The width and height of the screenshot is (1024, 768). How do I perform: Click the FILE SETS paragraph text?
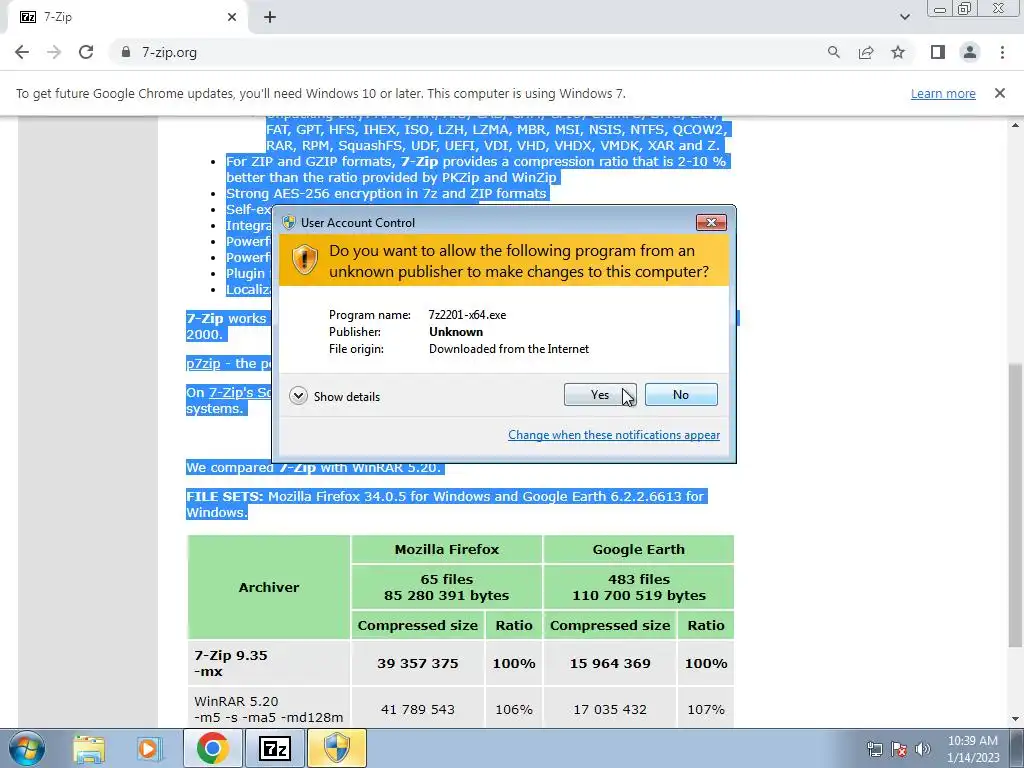[x=445, y=504]
